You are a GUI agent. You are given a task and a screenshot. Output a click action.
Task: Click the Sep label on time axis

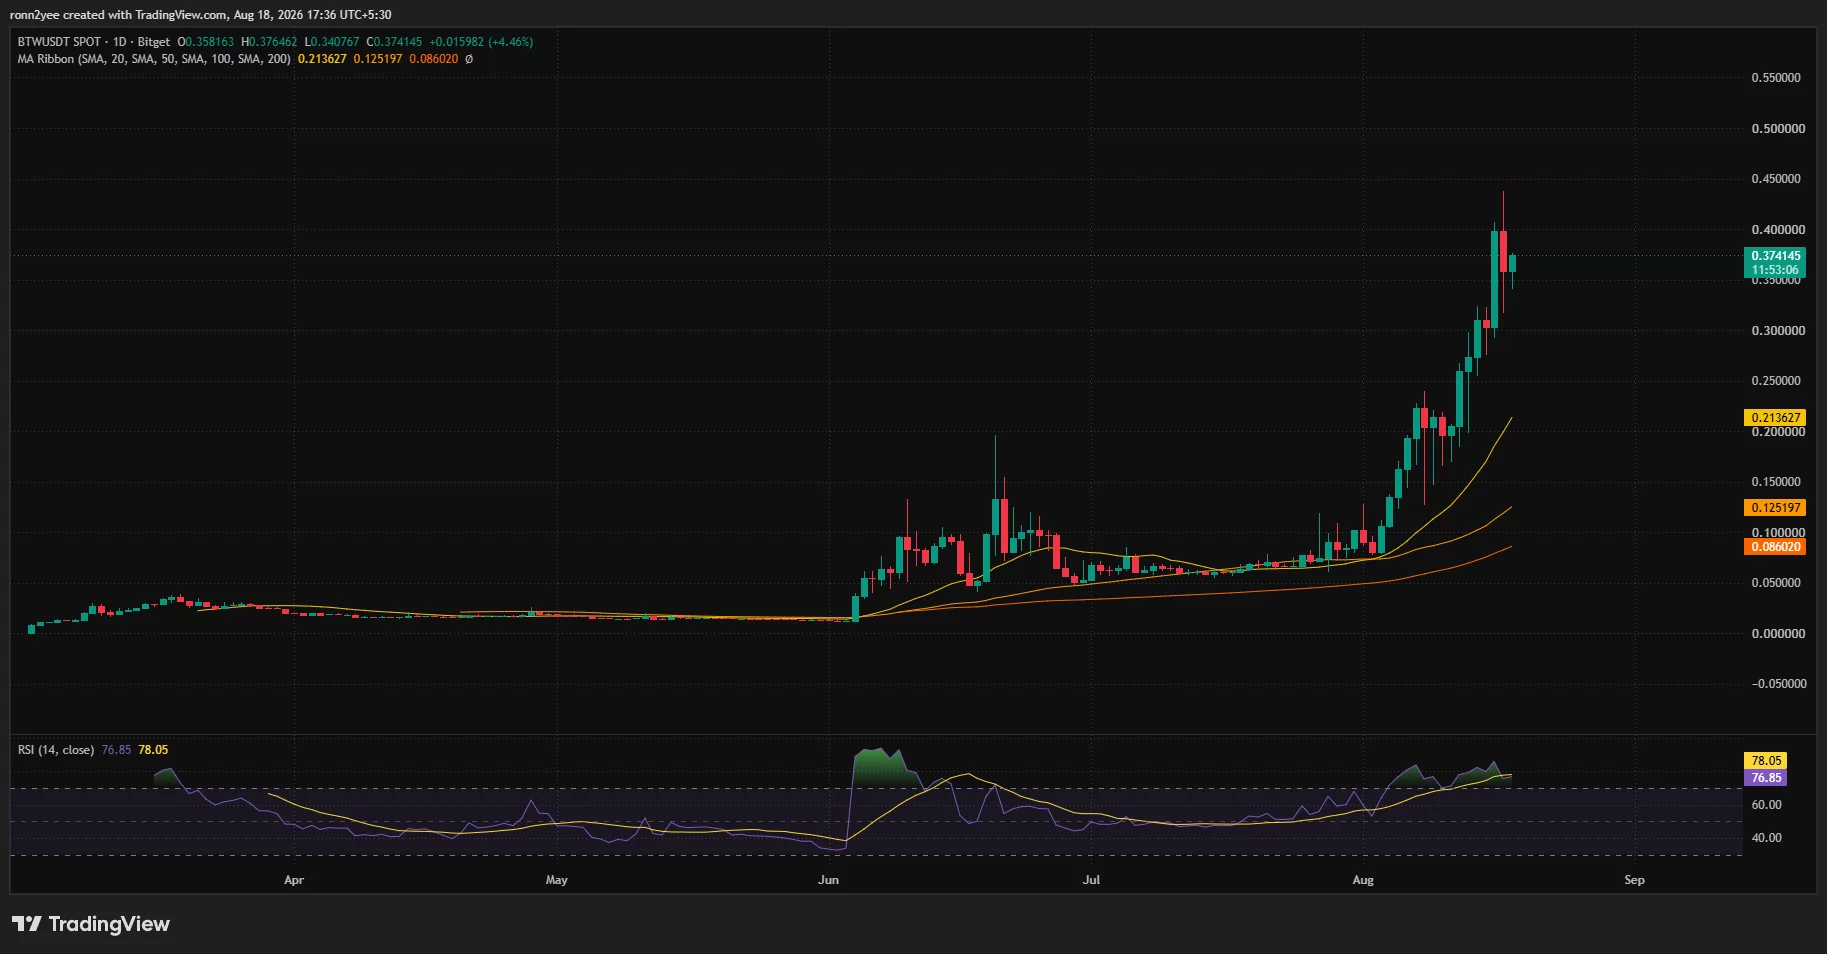(x=1634, y=880)
